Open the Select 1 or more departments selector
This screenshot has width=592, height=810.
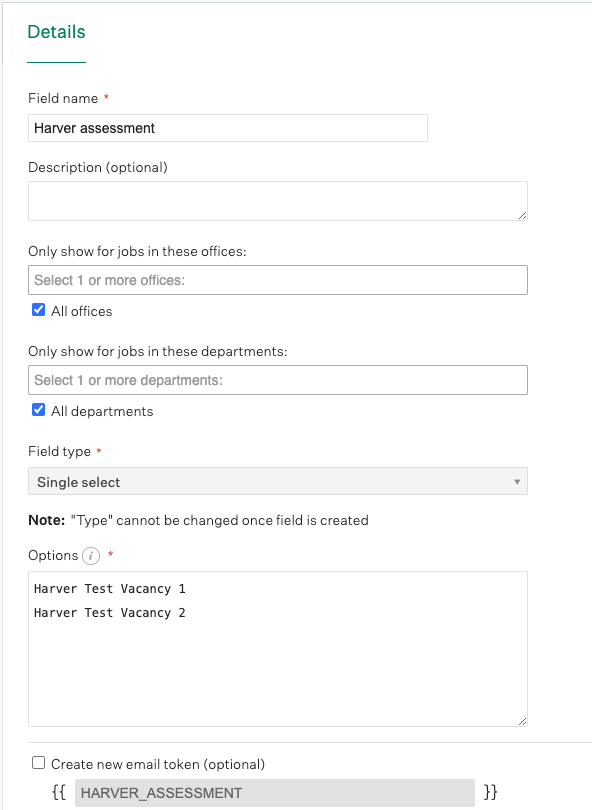[278, 380]
